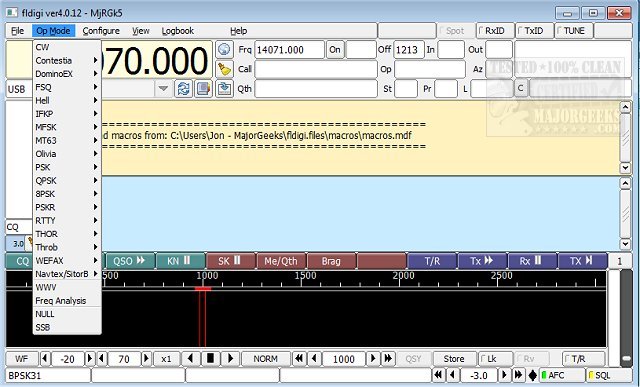Open the QRZ web lookup globe icon
This screenshot has width=640, height=387.
(224, 49)
